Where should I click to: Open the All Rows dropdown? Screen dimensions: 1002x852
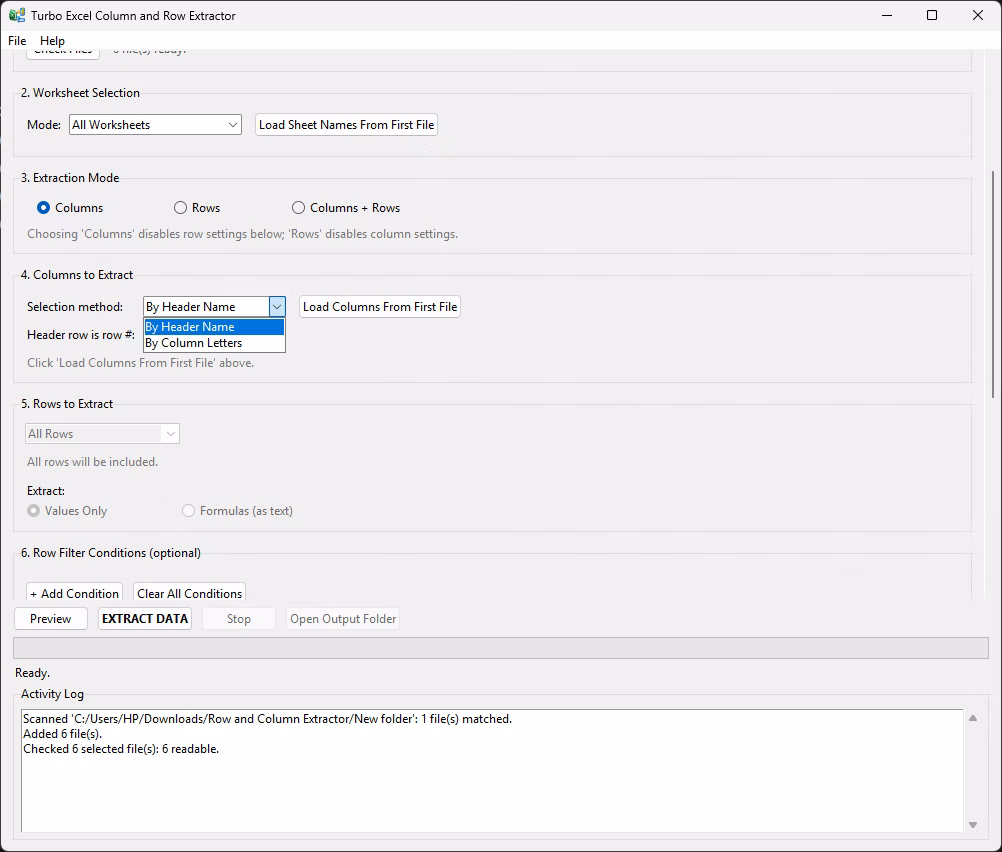click(102, 434)
